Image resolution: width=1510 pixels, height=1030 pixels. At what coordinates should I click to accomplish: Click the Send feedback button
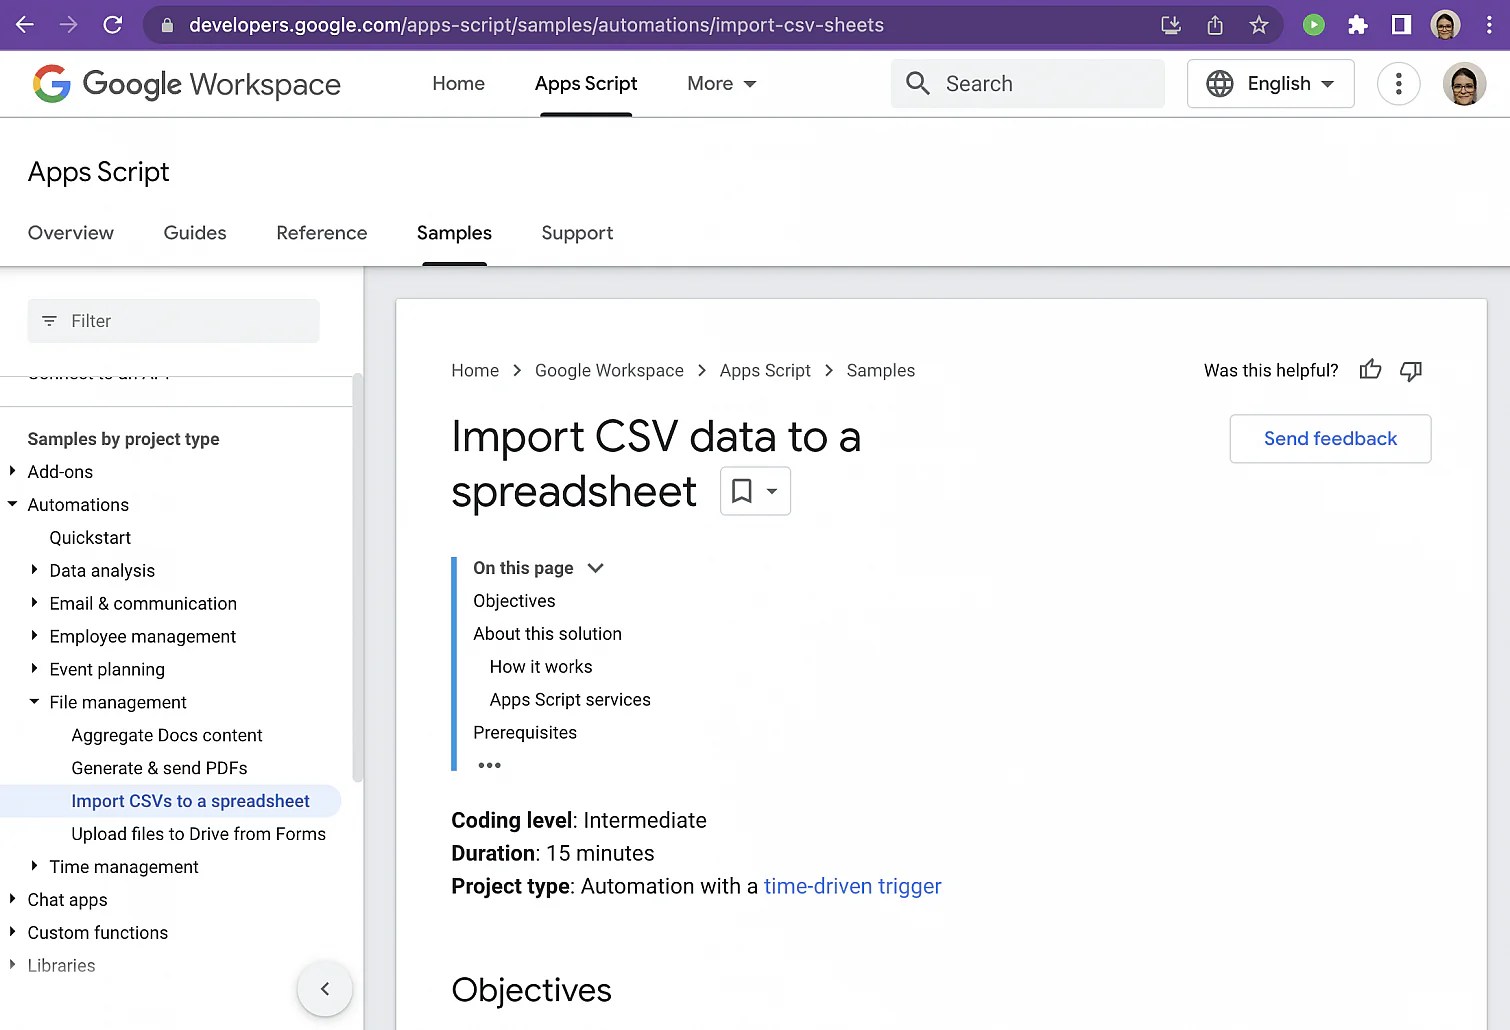pyautogui.click(x=1330, y=438)
